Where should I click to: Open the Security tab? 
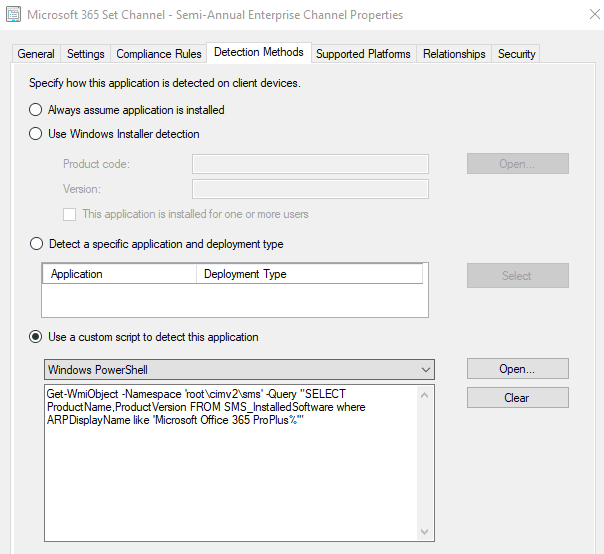516,54
